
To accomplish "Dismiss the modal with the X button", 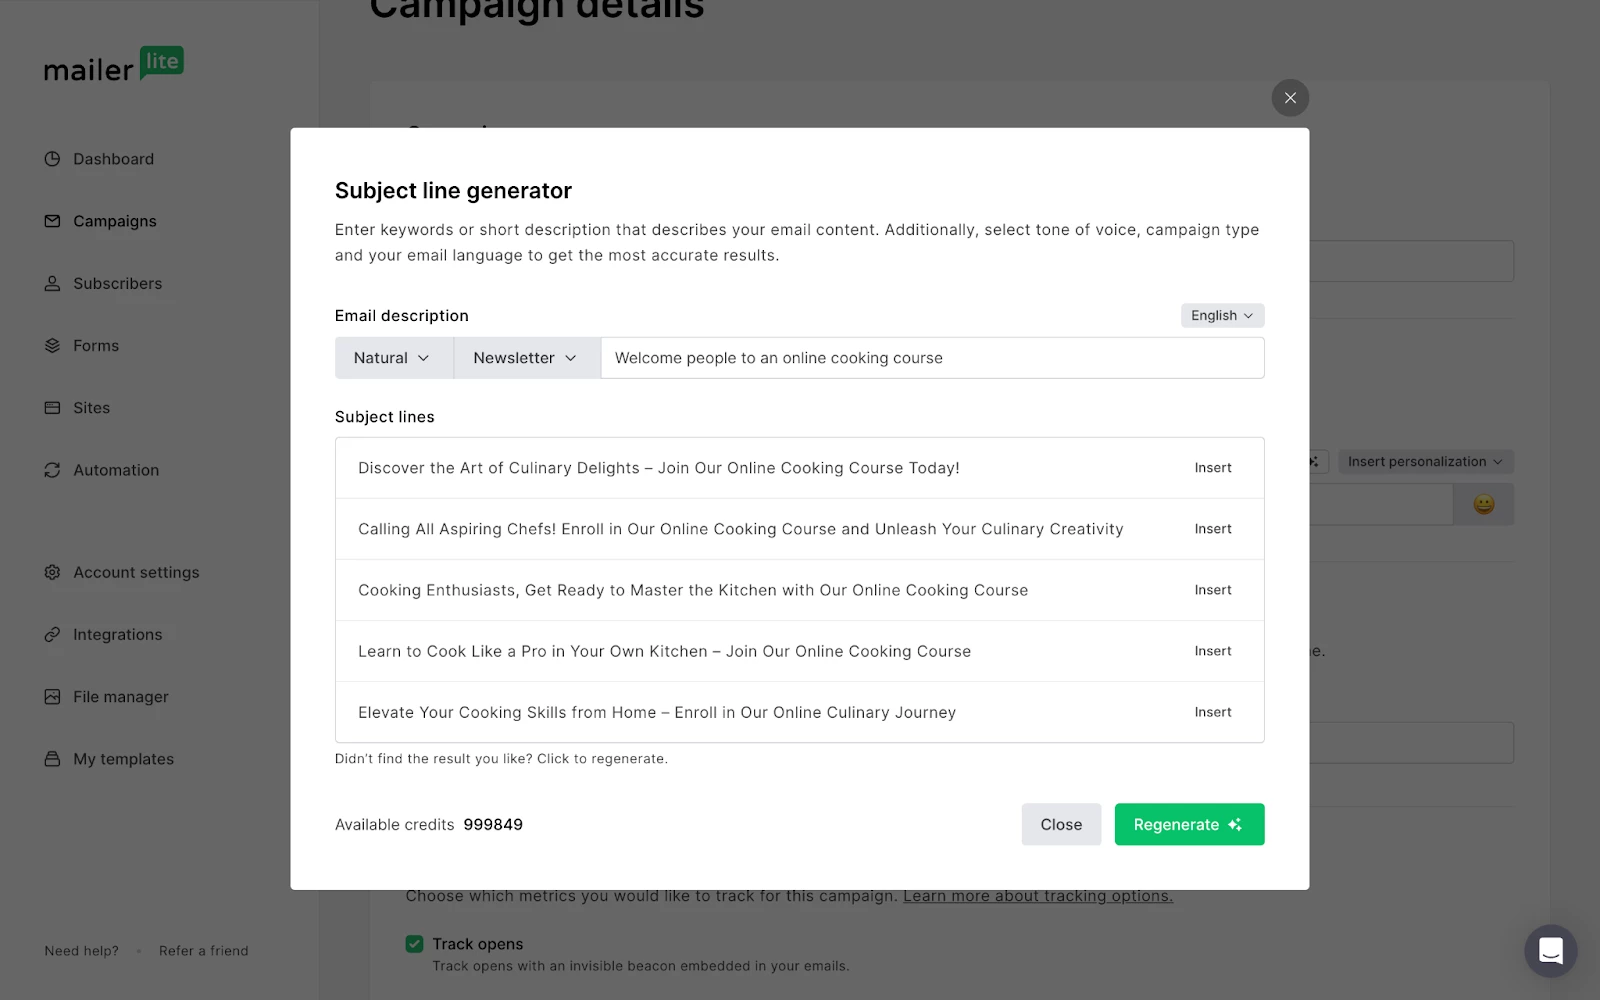I will (1290, 98).
